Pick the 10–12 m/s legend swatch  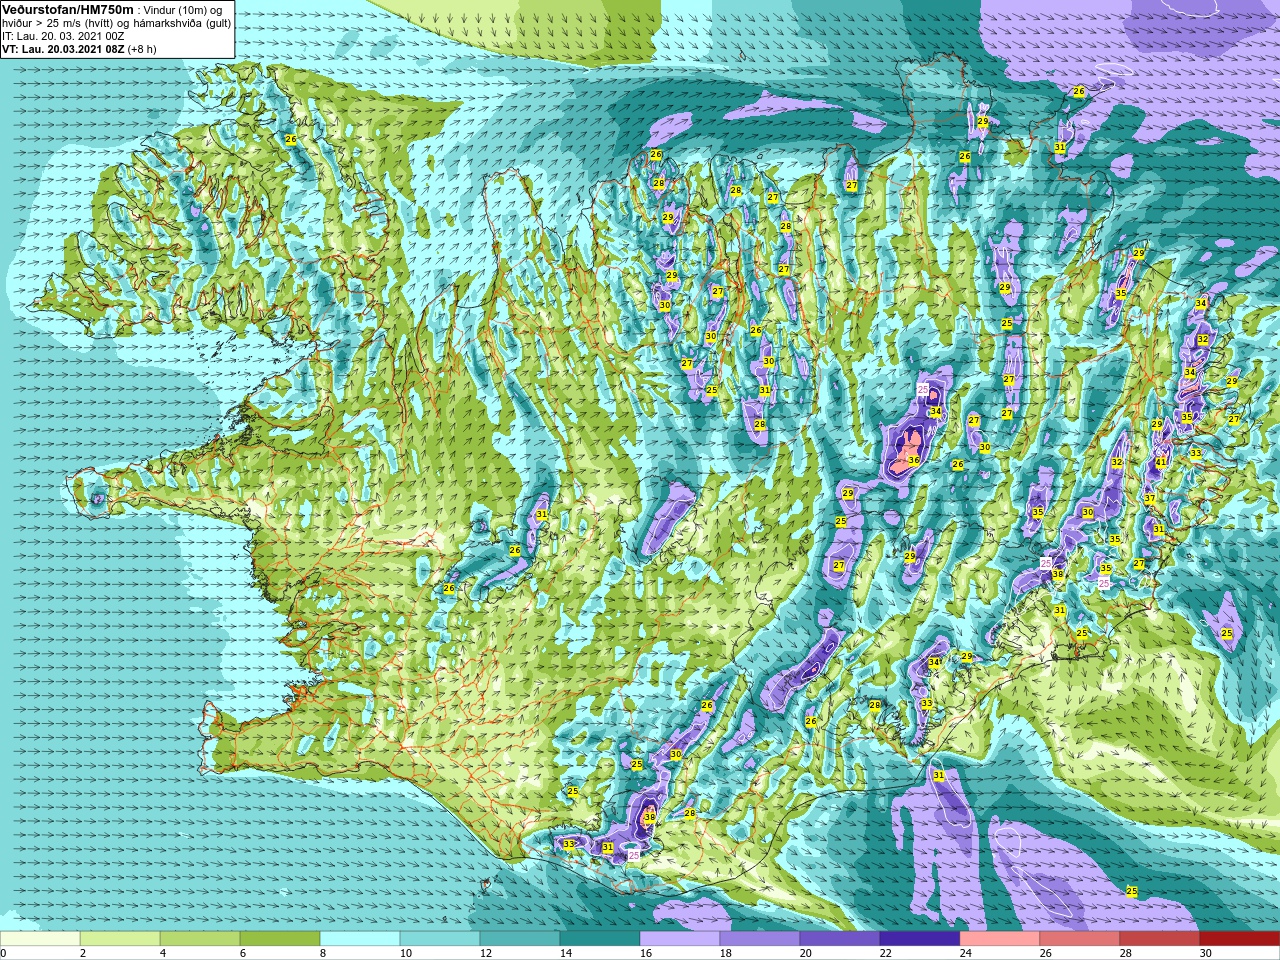click(440, 939)
